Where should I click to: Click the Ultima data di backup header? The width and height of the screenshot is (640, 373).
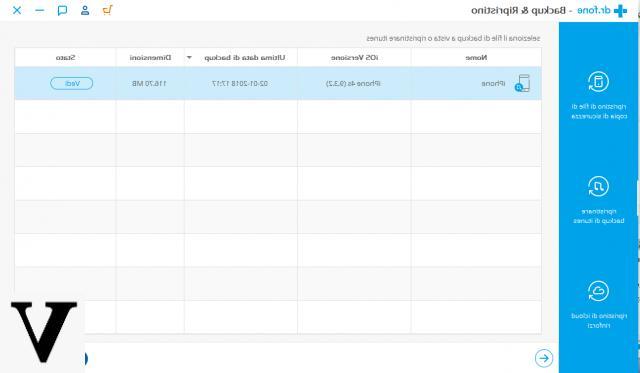click(245, 58)
